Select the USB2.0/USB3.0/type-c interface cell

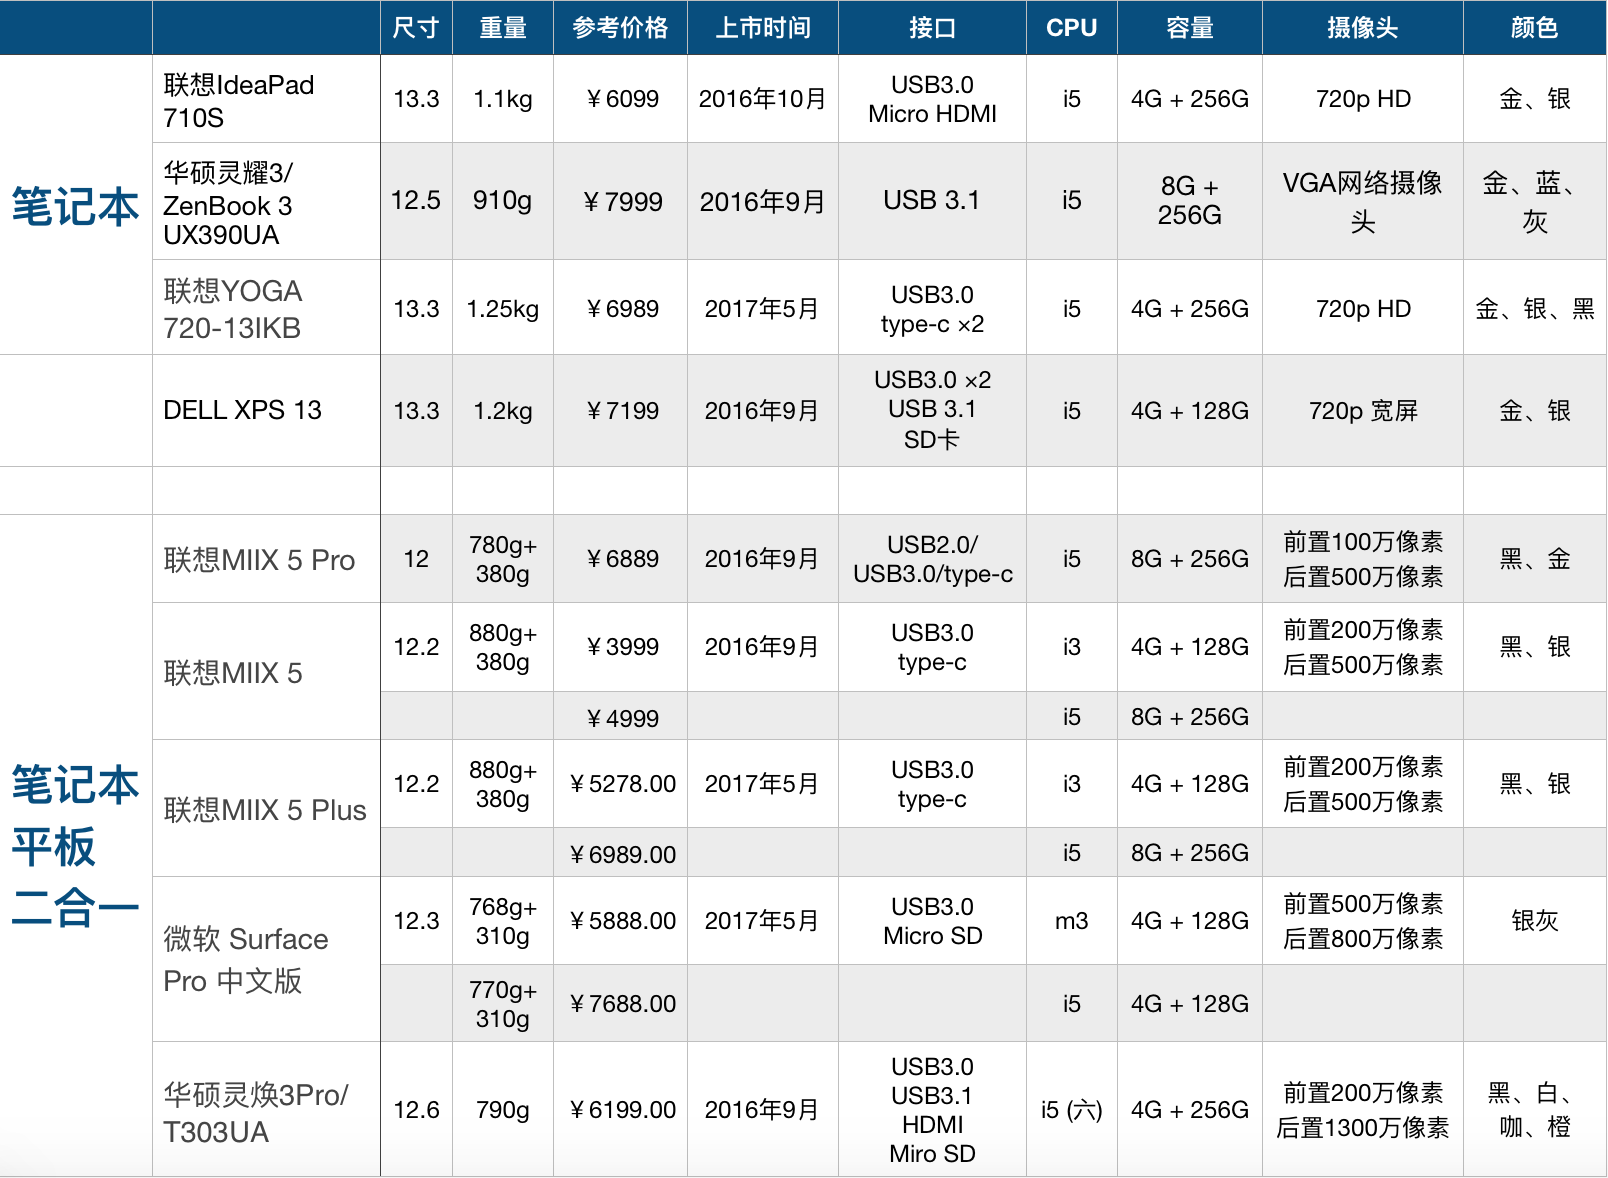(932, 559)
